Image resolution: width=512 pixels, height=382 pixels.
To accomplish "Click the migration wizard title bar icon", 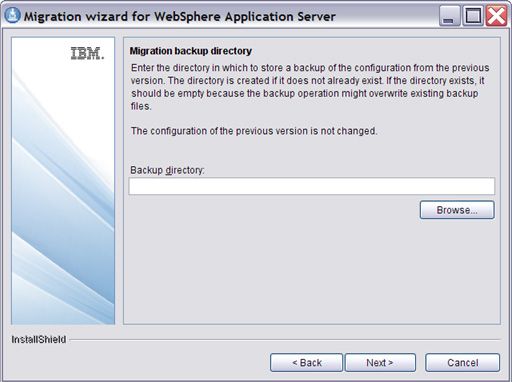I will pyautogui.click(x=12, y=15).
